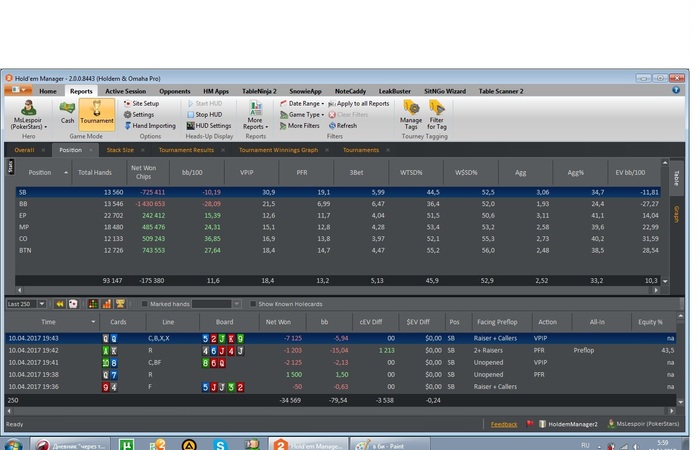700x450 pixels.
Task: Open the Marked hands dropdown
Action: (237, 304)
